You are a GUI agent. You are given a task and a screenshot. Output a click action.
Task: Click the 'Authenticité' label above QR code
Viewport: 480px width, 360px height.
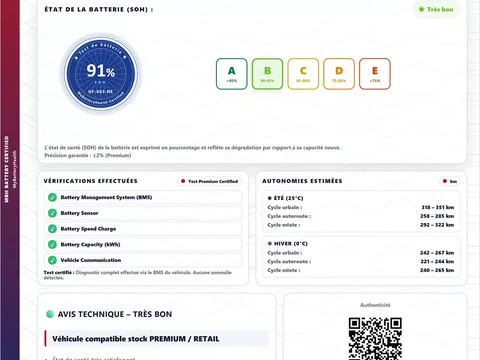[375, 305]
